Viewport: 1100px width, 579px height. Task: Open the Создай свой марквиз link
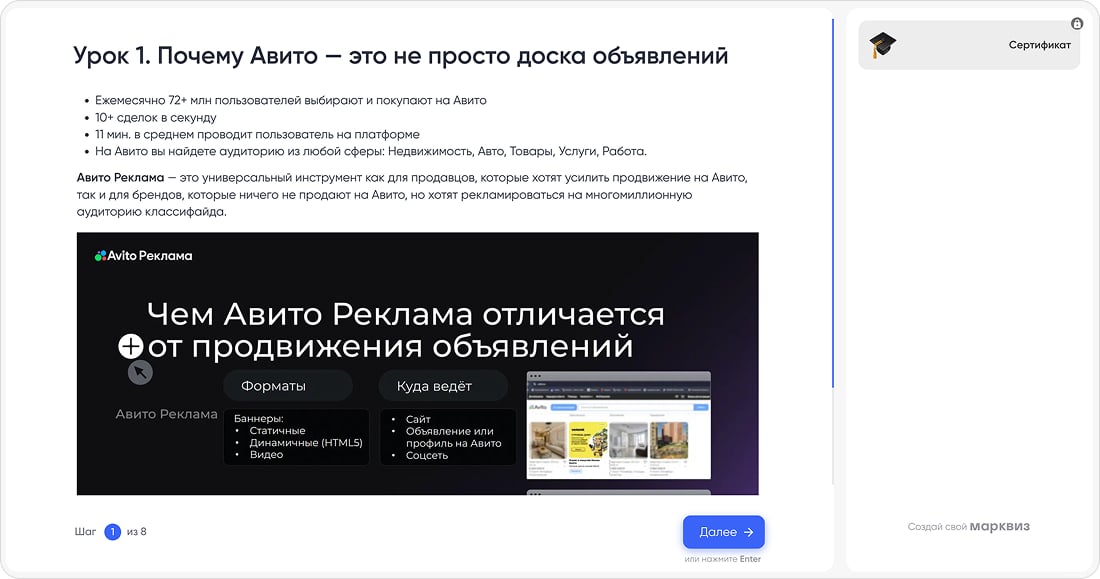pyautogui.click(x=968, y=526)
